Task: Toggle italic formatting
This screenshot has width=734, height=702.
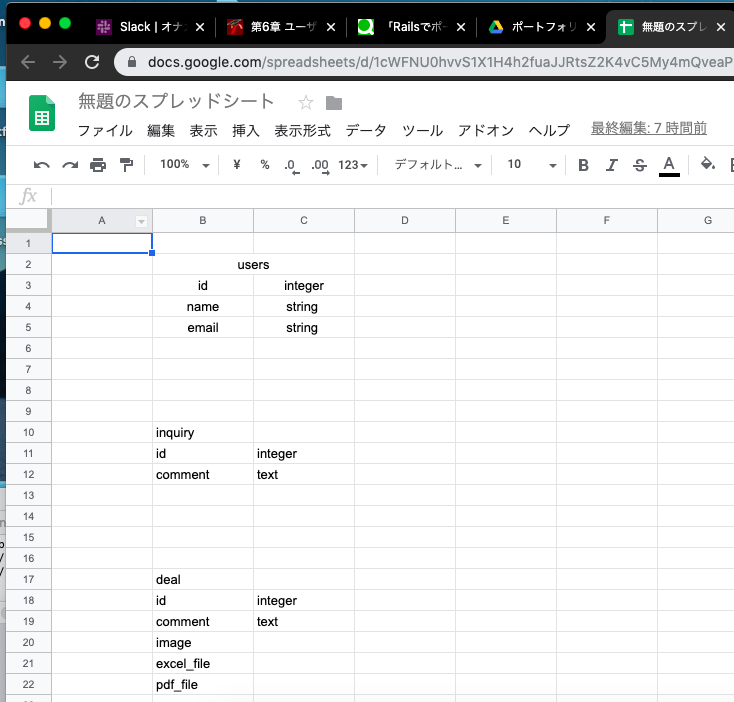Action: [611, 165]
